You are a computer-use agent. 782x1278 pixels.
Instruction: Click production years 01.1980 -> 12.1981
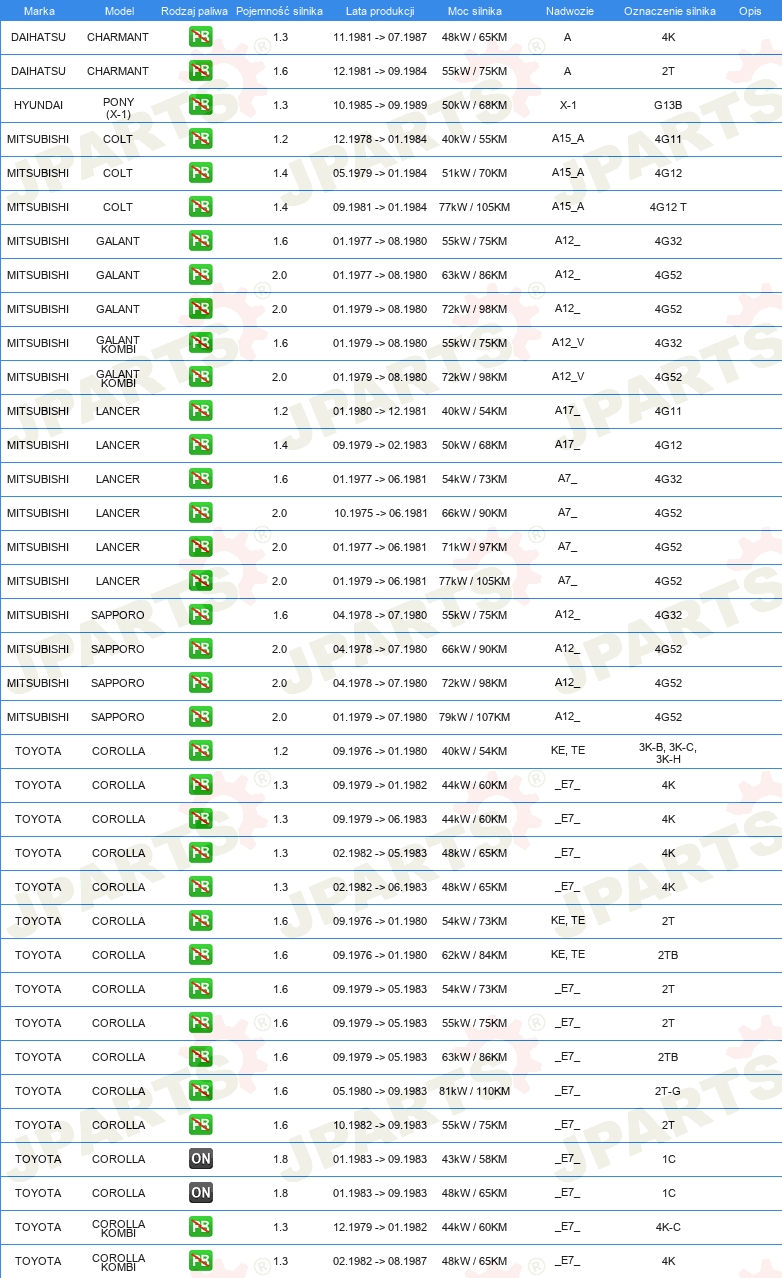pos(380,411)
